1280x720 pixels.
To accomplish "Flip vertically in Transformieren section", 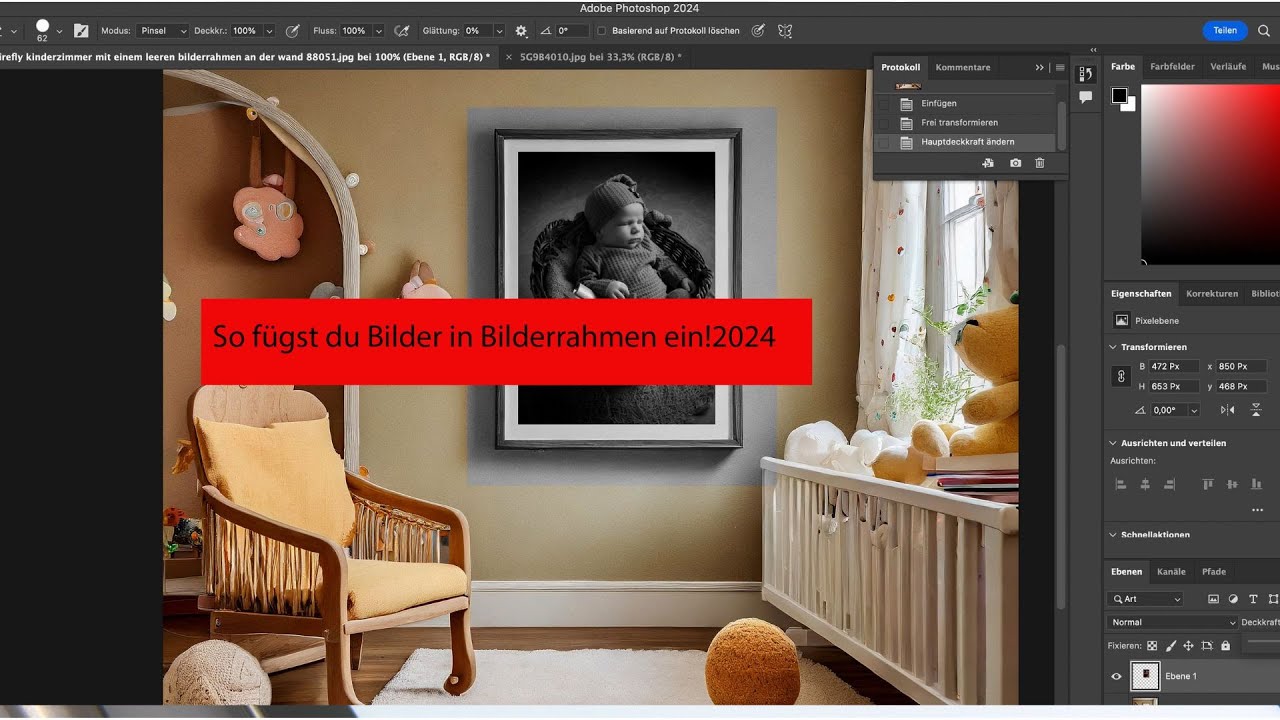I will [x=1257, y=410].
